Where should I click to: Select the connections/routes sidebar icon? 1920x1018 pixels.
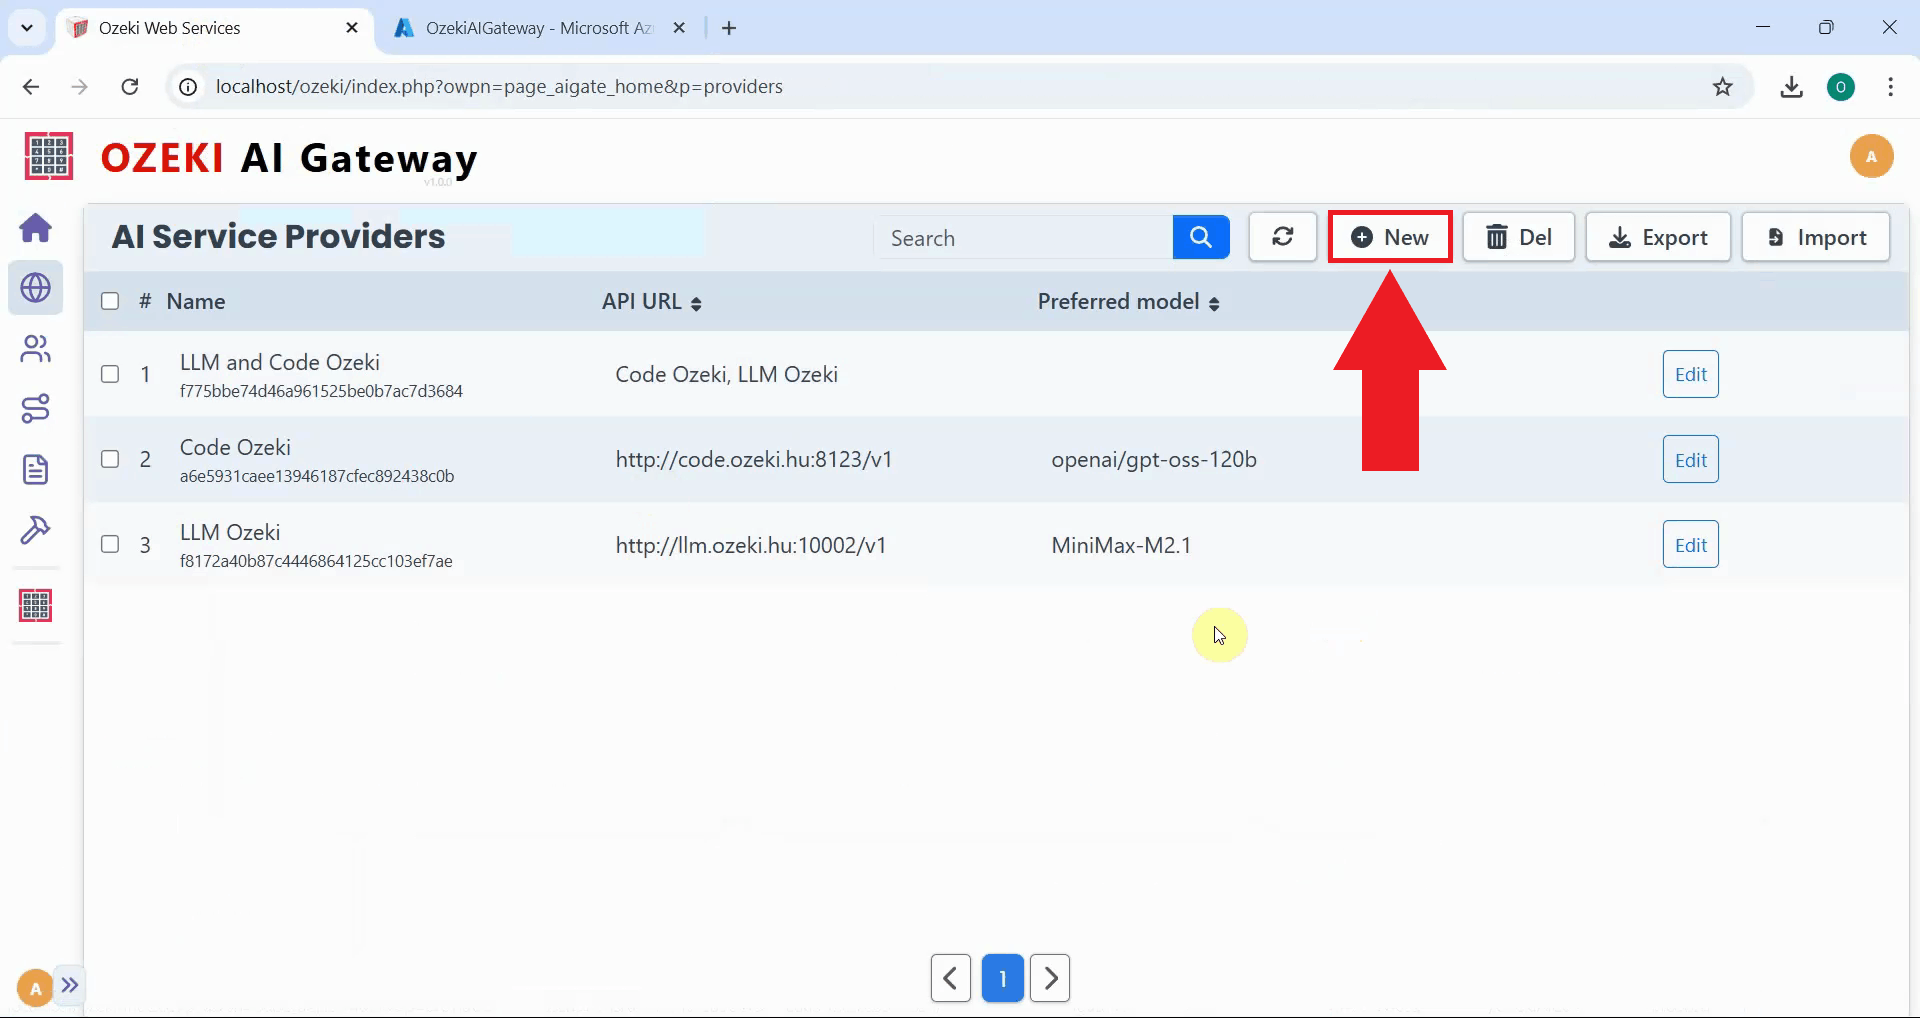tap(36, 408)
